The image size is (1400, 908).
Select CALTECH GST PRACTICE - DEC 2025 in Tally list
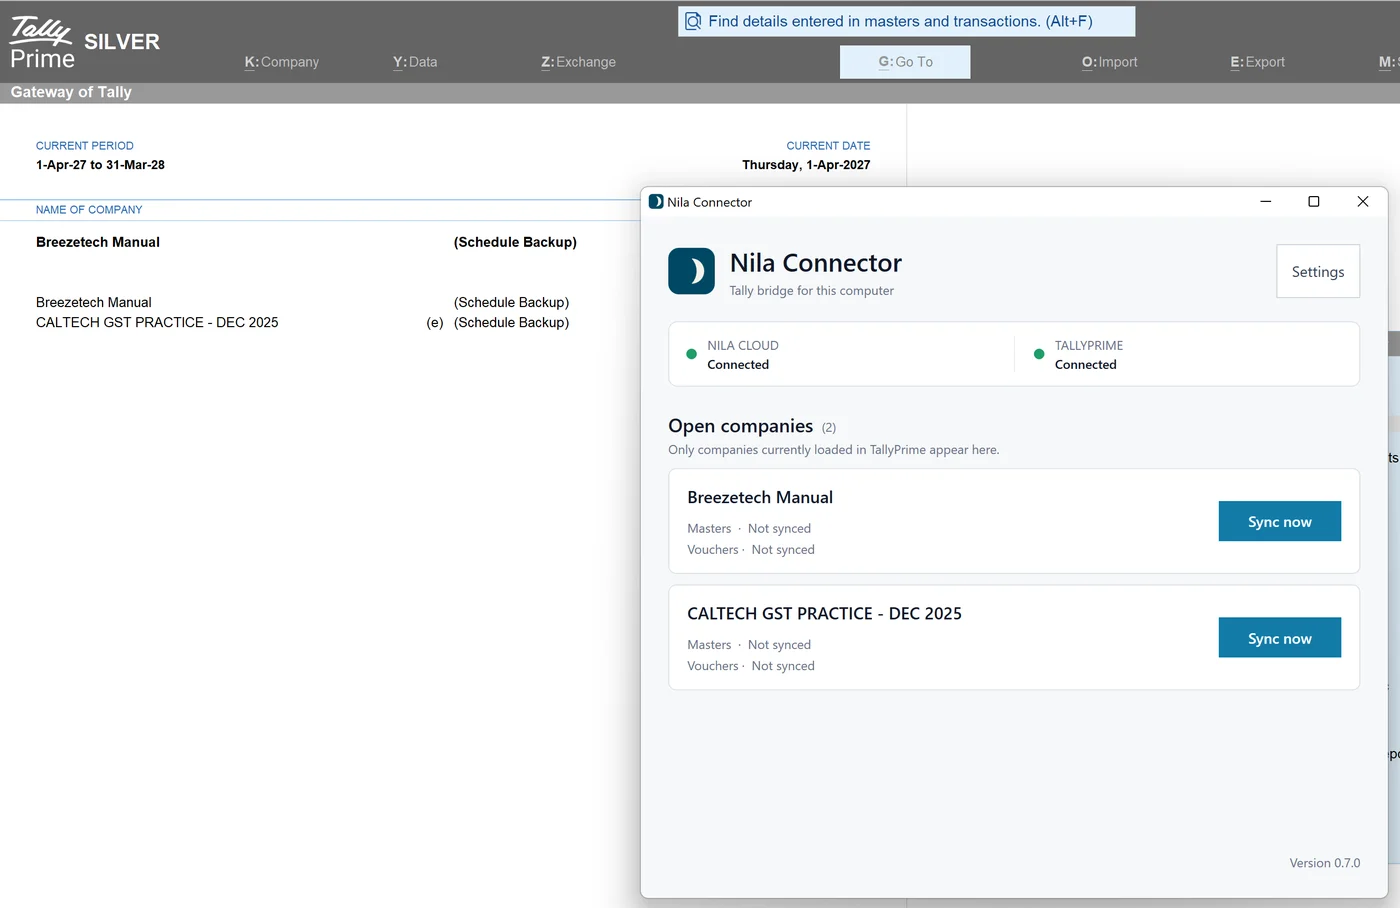pos(157,322)
